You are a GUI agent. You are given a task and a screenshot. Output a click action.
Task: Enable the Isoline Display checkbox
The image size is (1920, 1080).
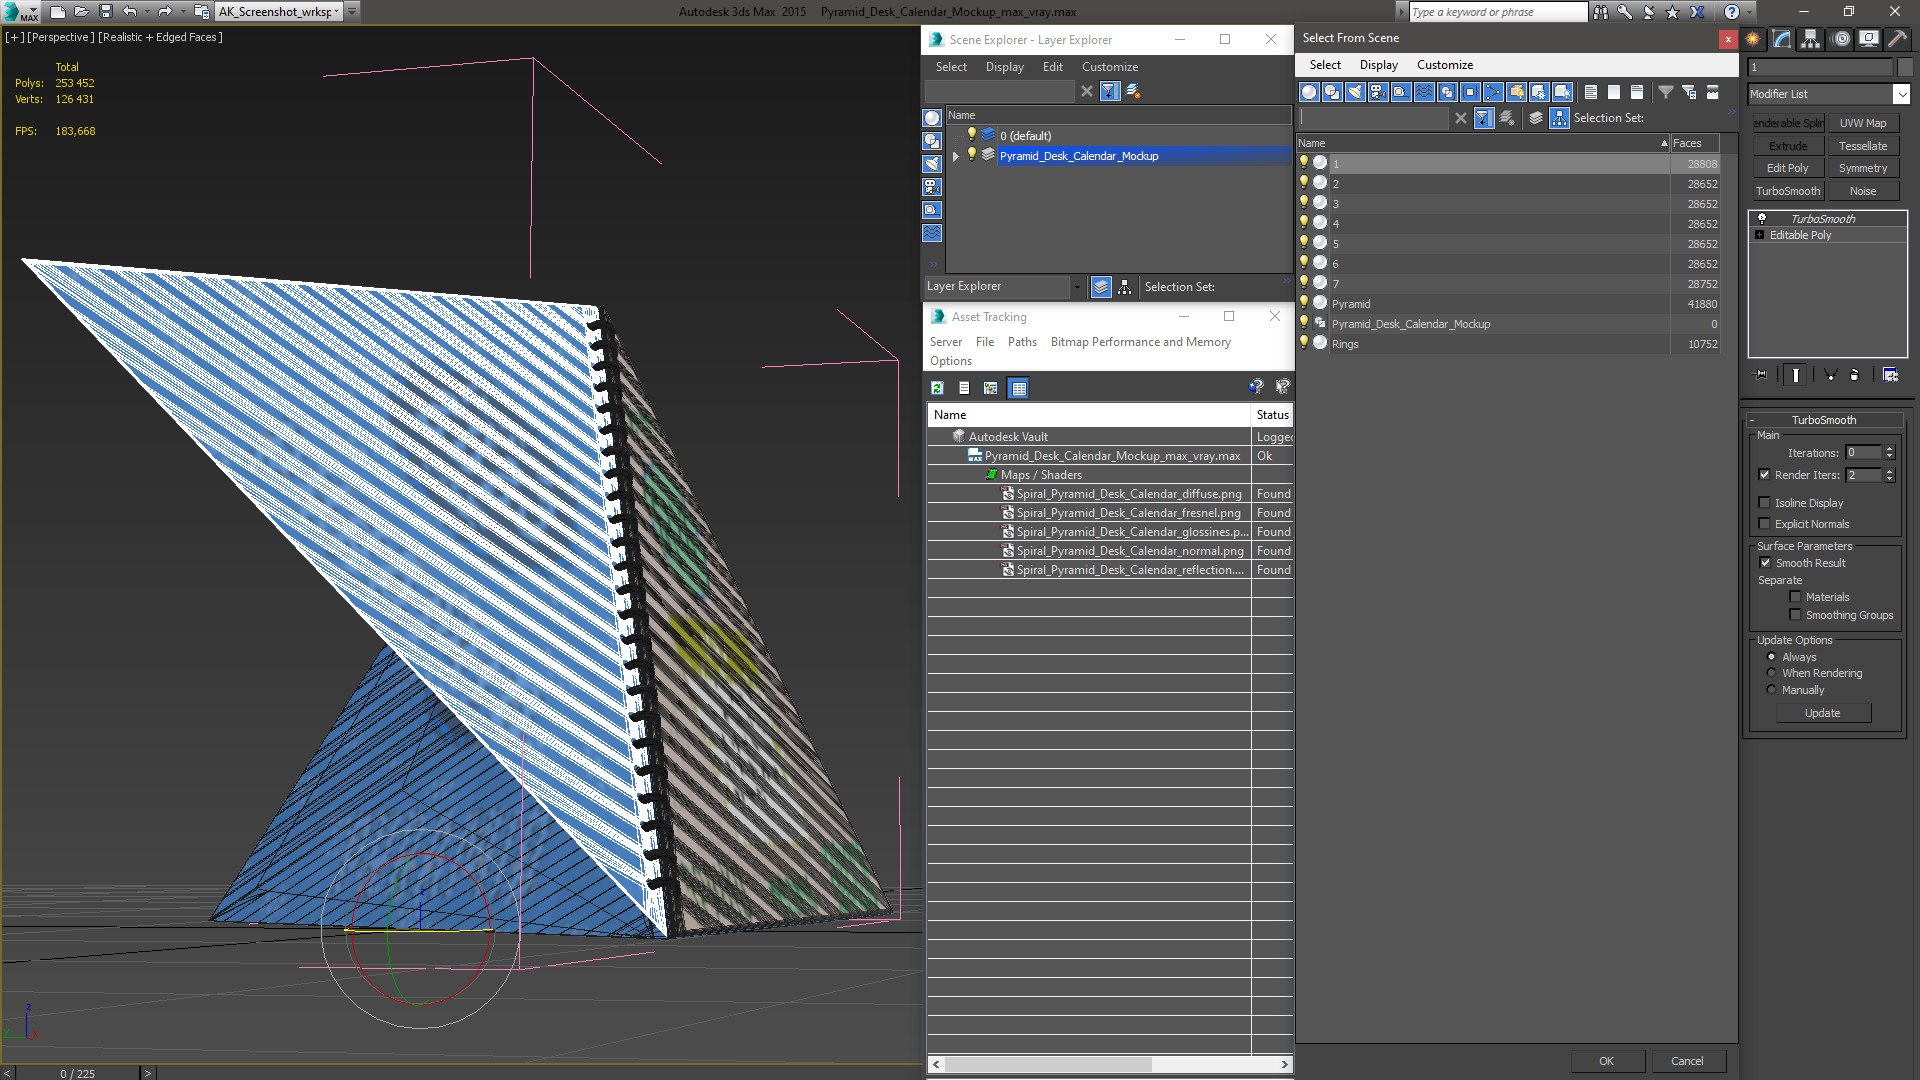tap(1765, 503)
